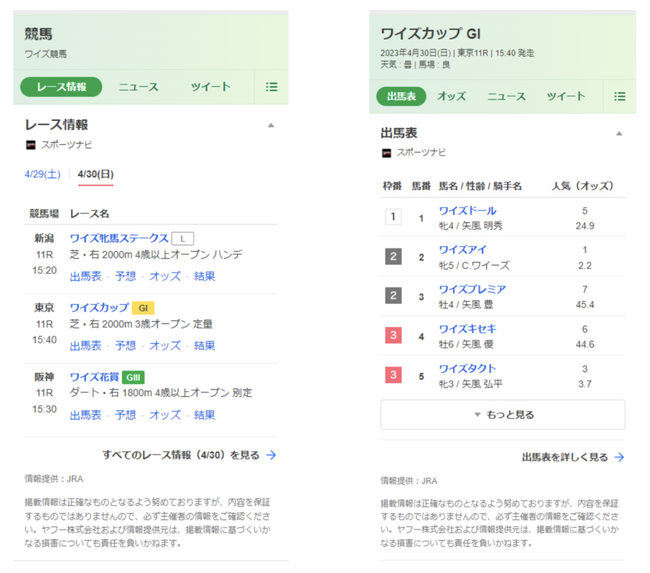Open 予想 for the 東京 ワイズカップ race
Image resolution: width=650 pixels, height=573 pixels.
tap(125, 345)
